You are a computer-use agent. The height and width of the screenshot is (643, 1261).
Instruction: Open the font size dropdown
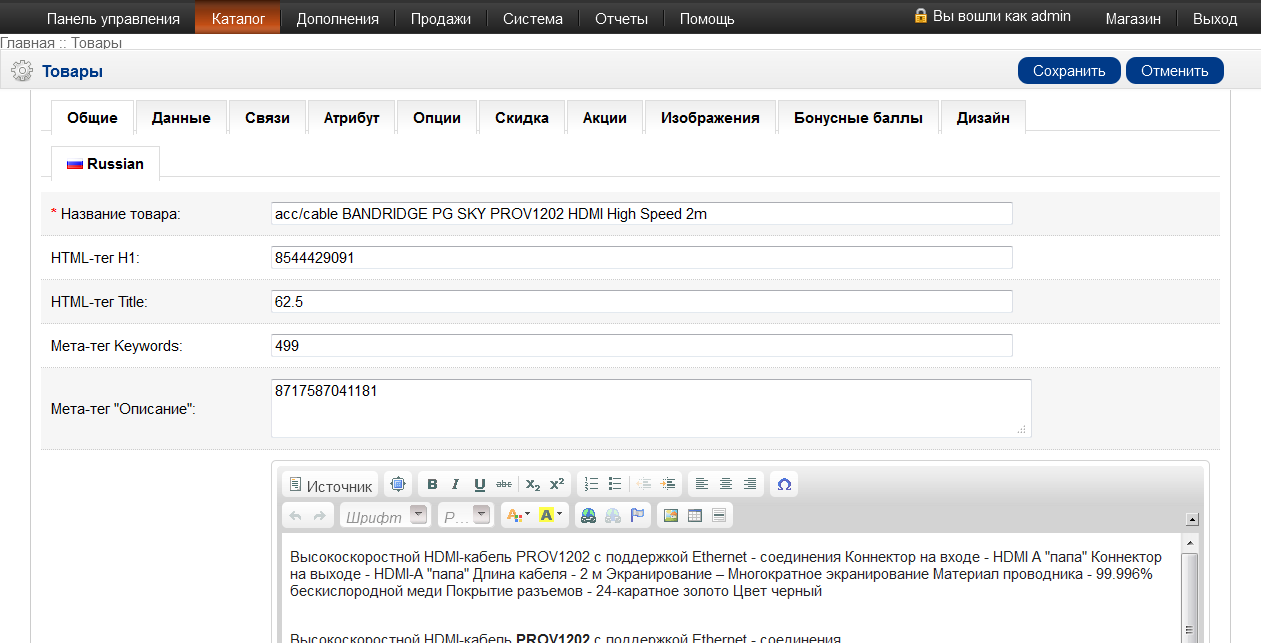467,515
